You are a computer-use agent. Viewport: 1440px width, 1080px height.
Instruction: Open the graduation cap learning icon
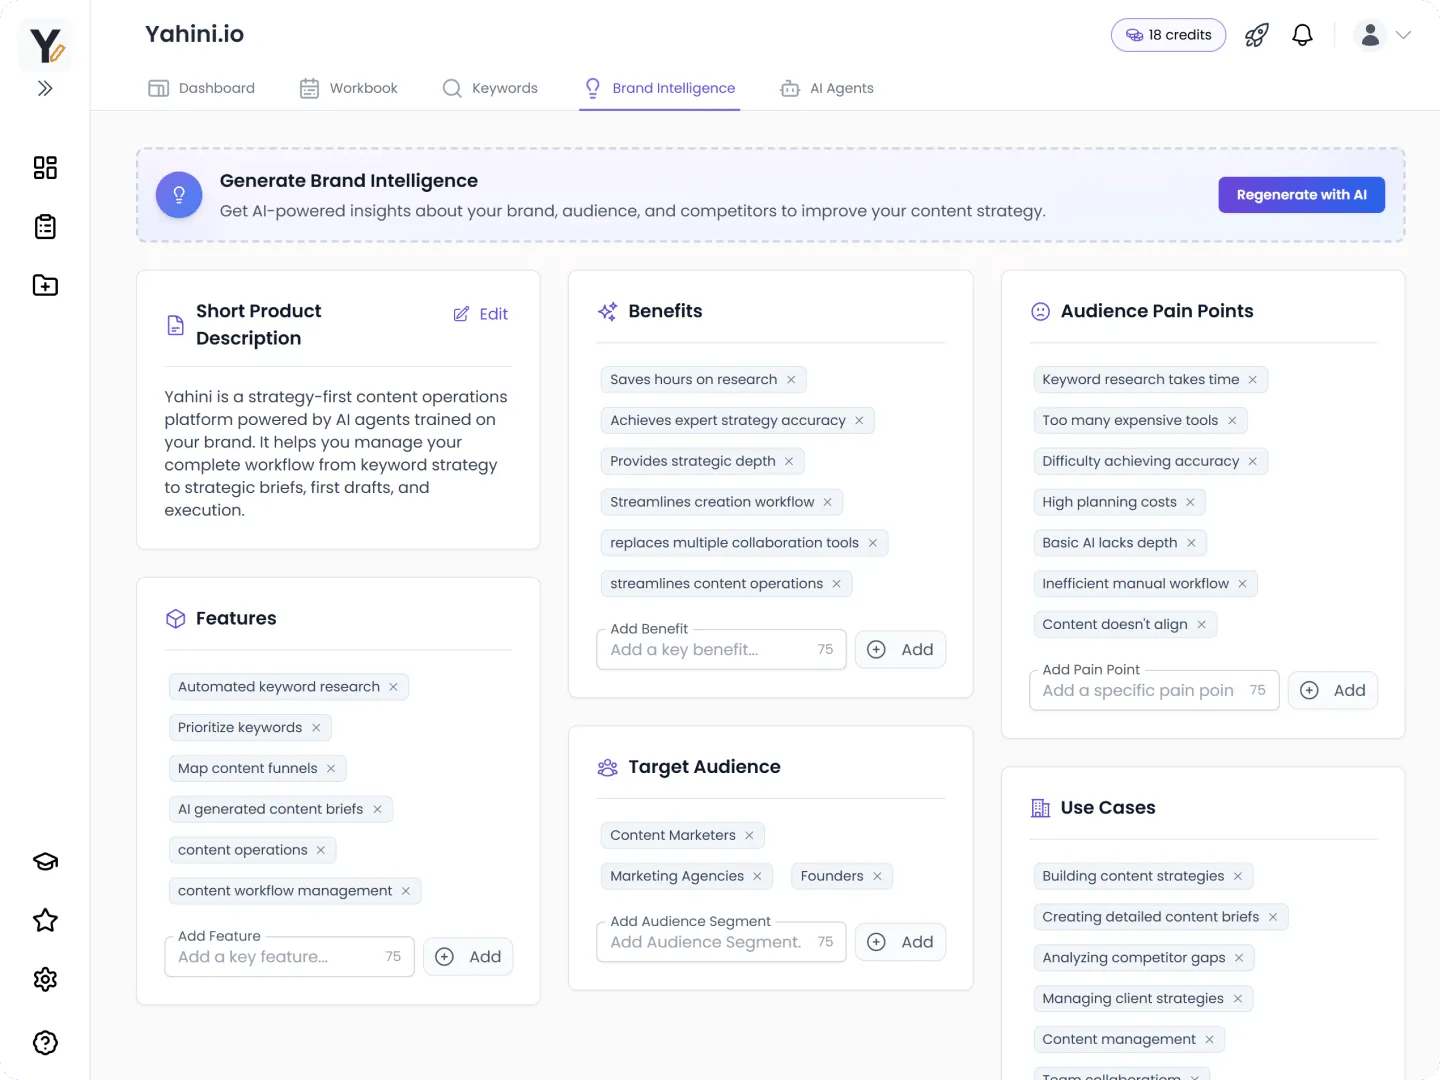(44, 861)
